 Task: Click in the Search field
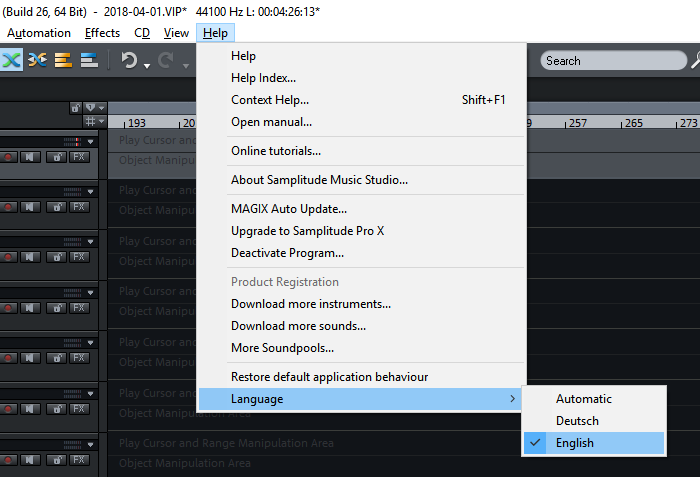click(x=610, y=61)
